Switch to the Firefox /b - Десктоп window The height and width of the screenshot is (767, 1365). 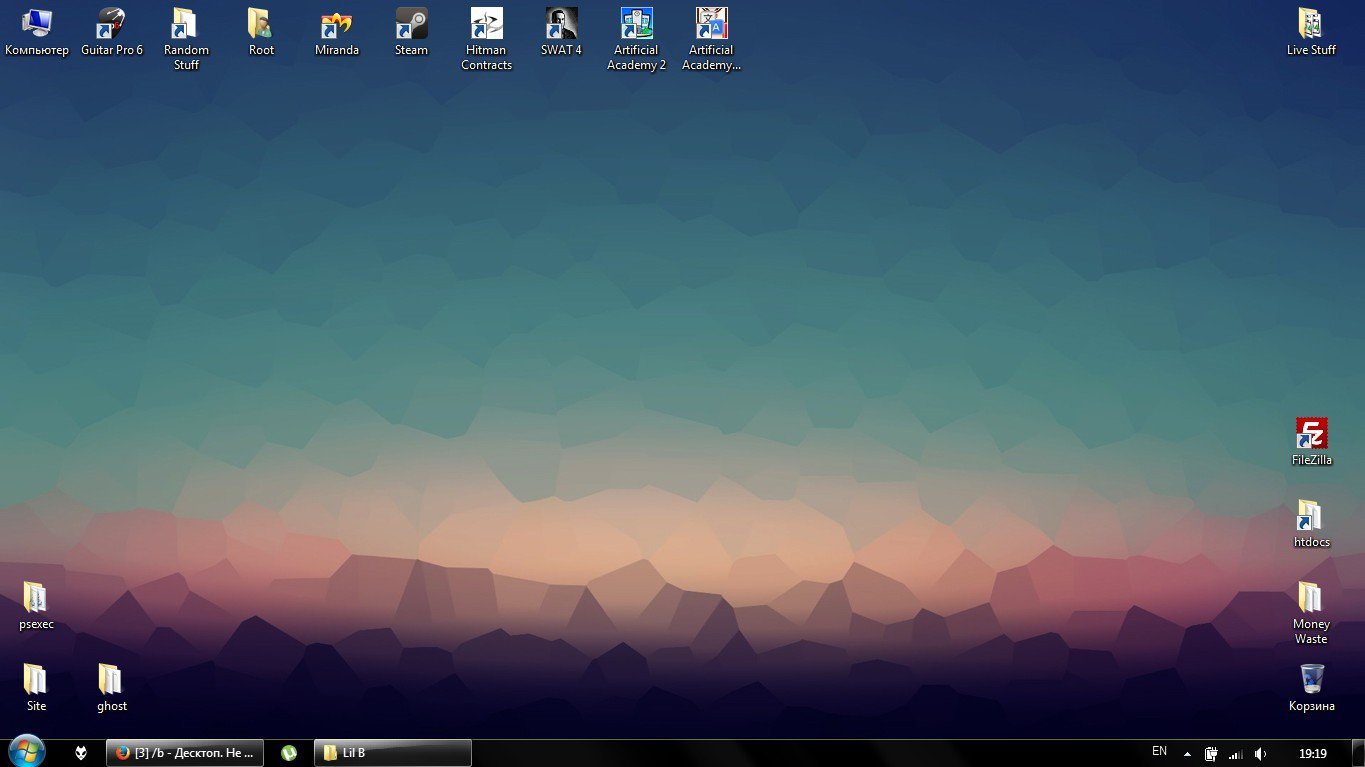[x=185, y=753]
